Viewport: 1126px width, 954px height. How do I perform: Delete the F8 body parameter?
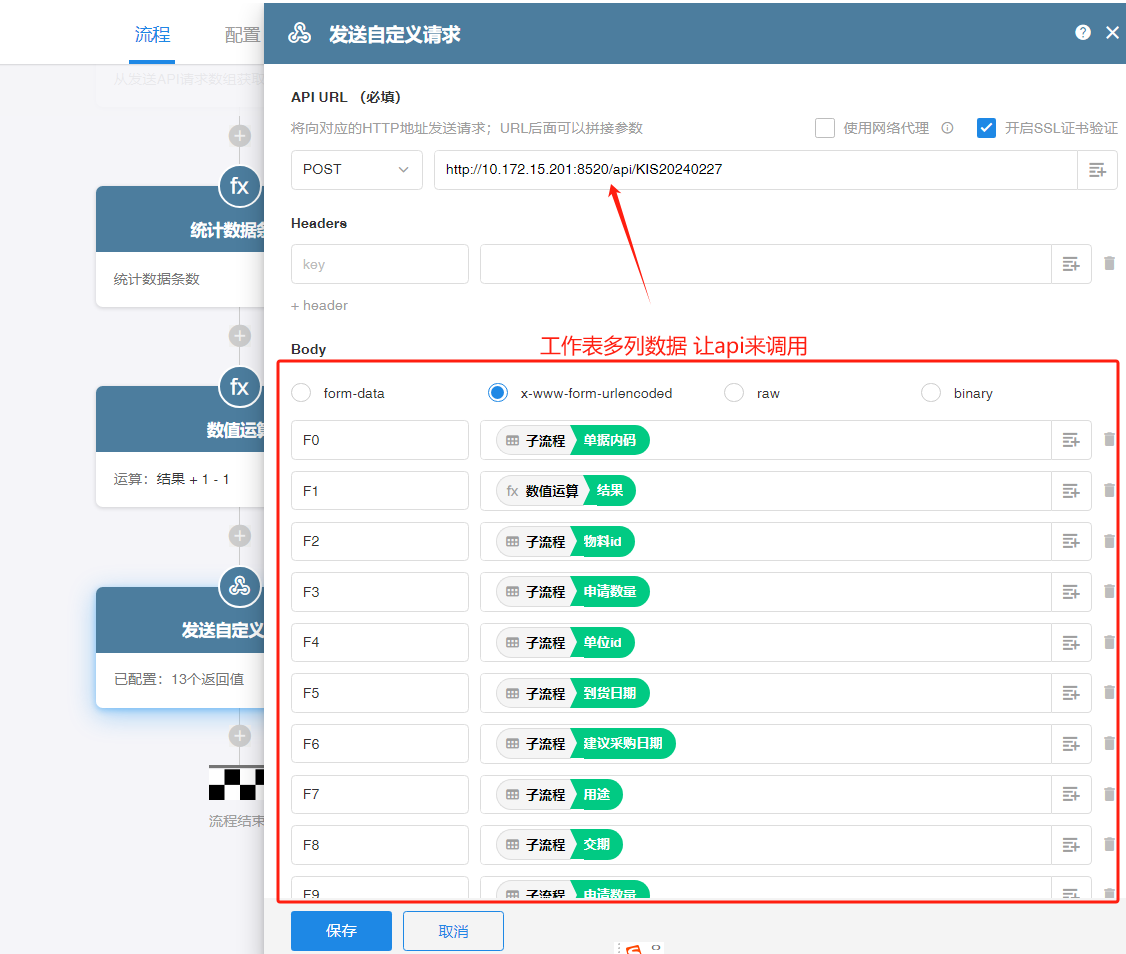(x=1109, y=845)
